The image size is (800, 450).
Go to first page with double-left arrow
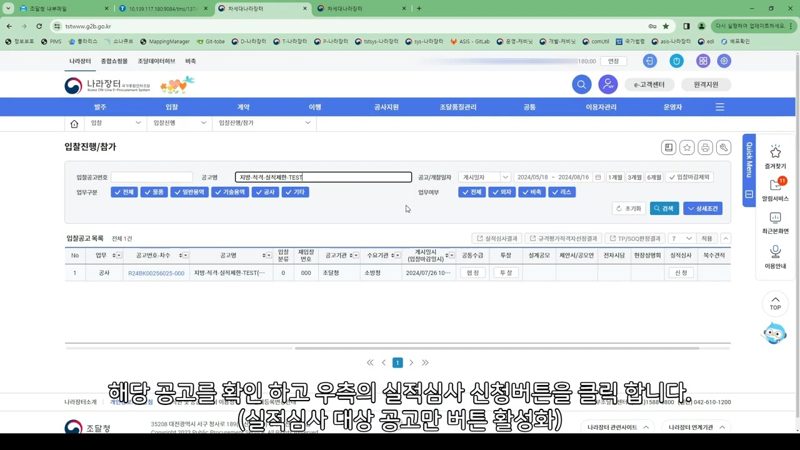click(x=370, y=363)
